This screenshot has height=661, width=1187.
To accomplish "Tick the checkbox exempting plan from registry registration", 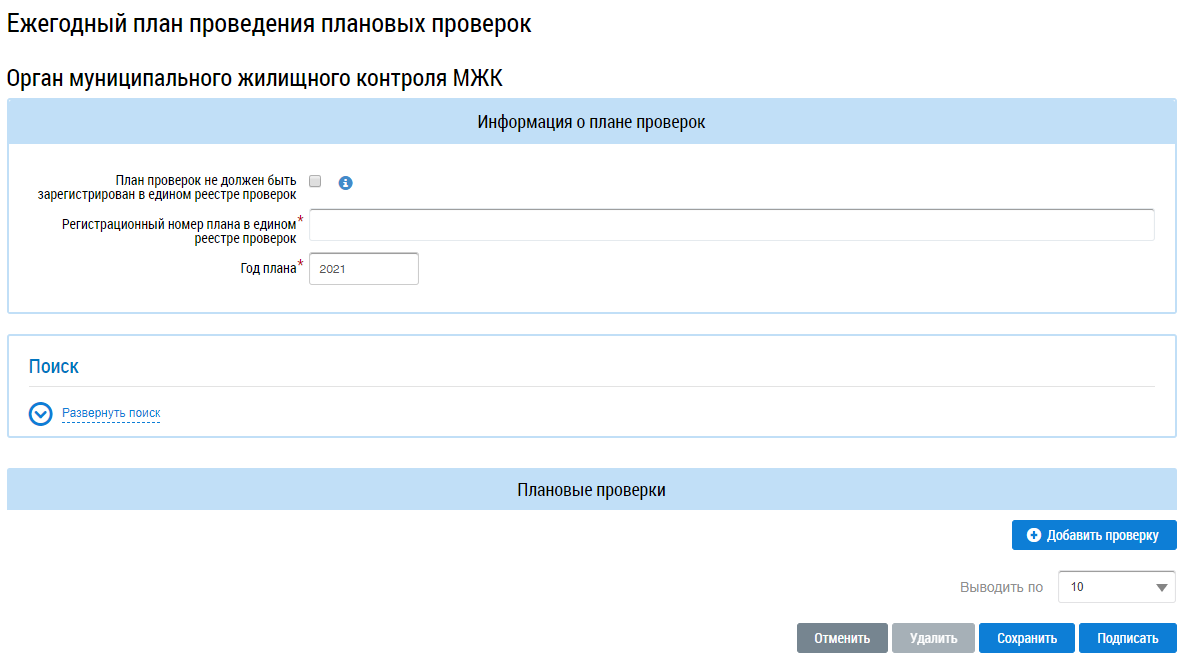I will coord(315,181).
